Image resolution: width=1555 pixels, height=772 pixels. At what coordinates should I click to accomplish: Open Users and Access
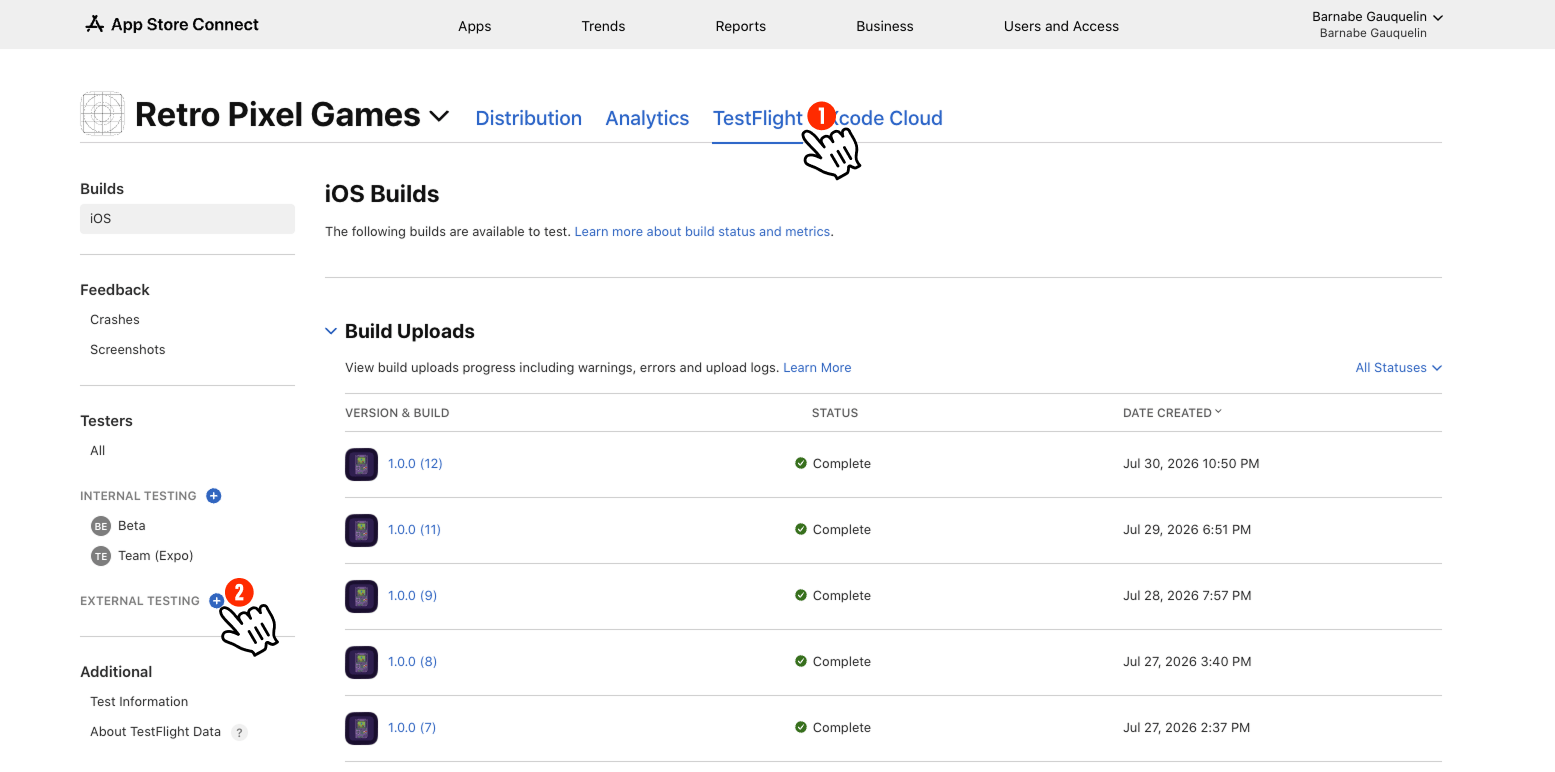point(1061,26)
